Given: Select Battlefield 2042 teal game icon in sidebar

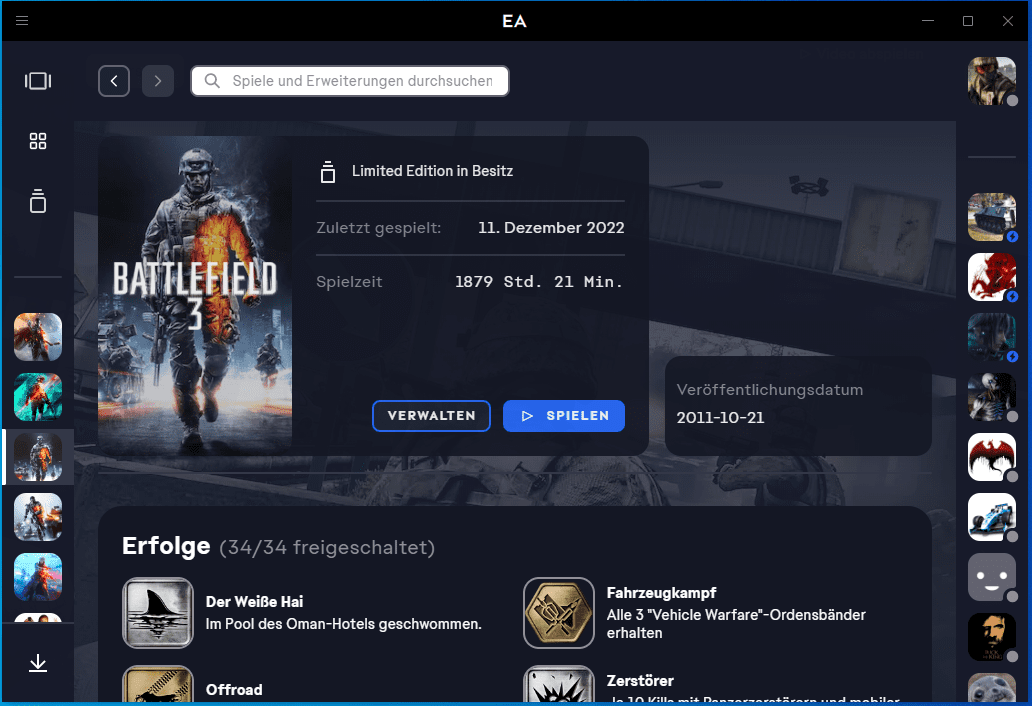Looking at the screenshot, I should coord(38,397).
